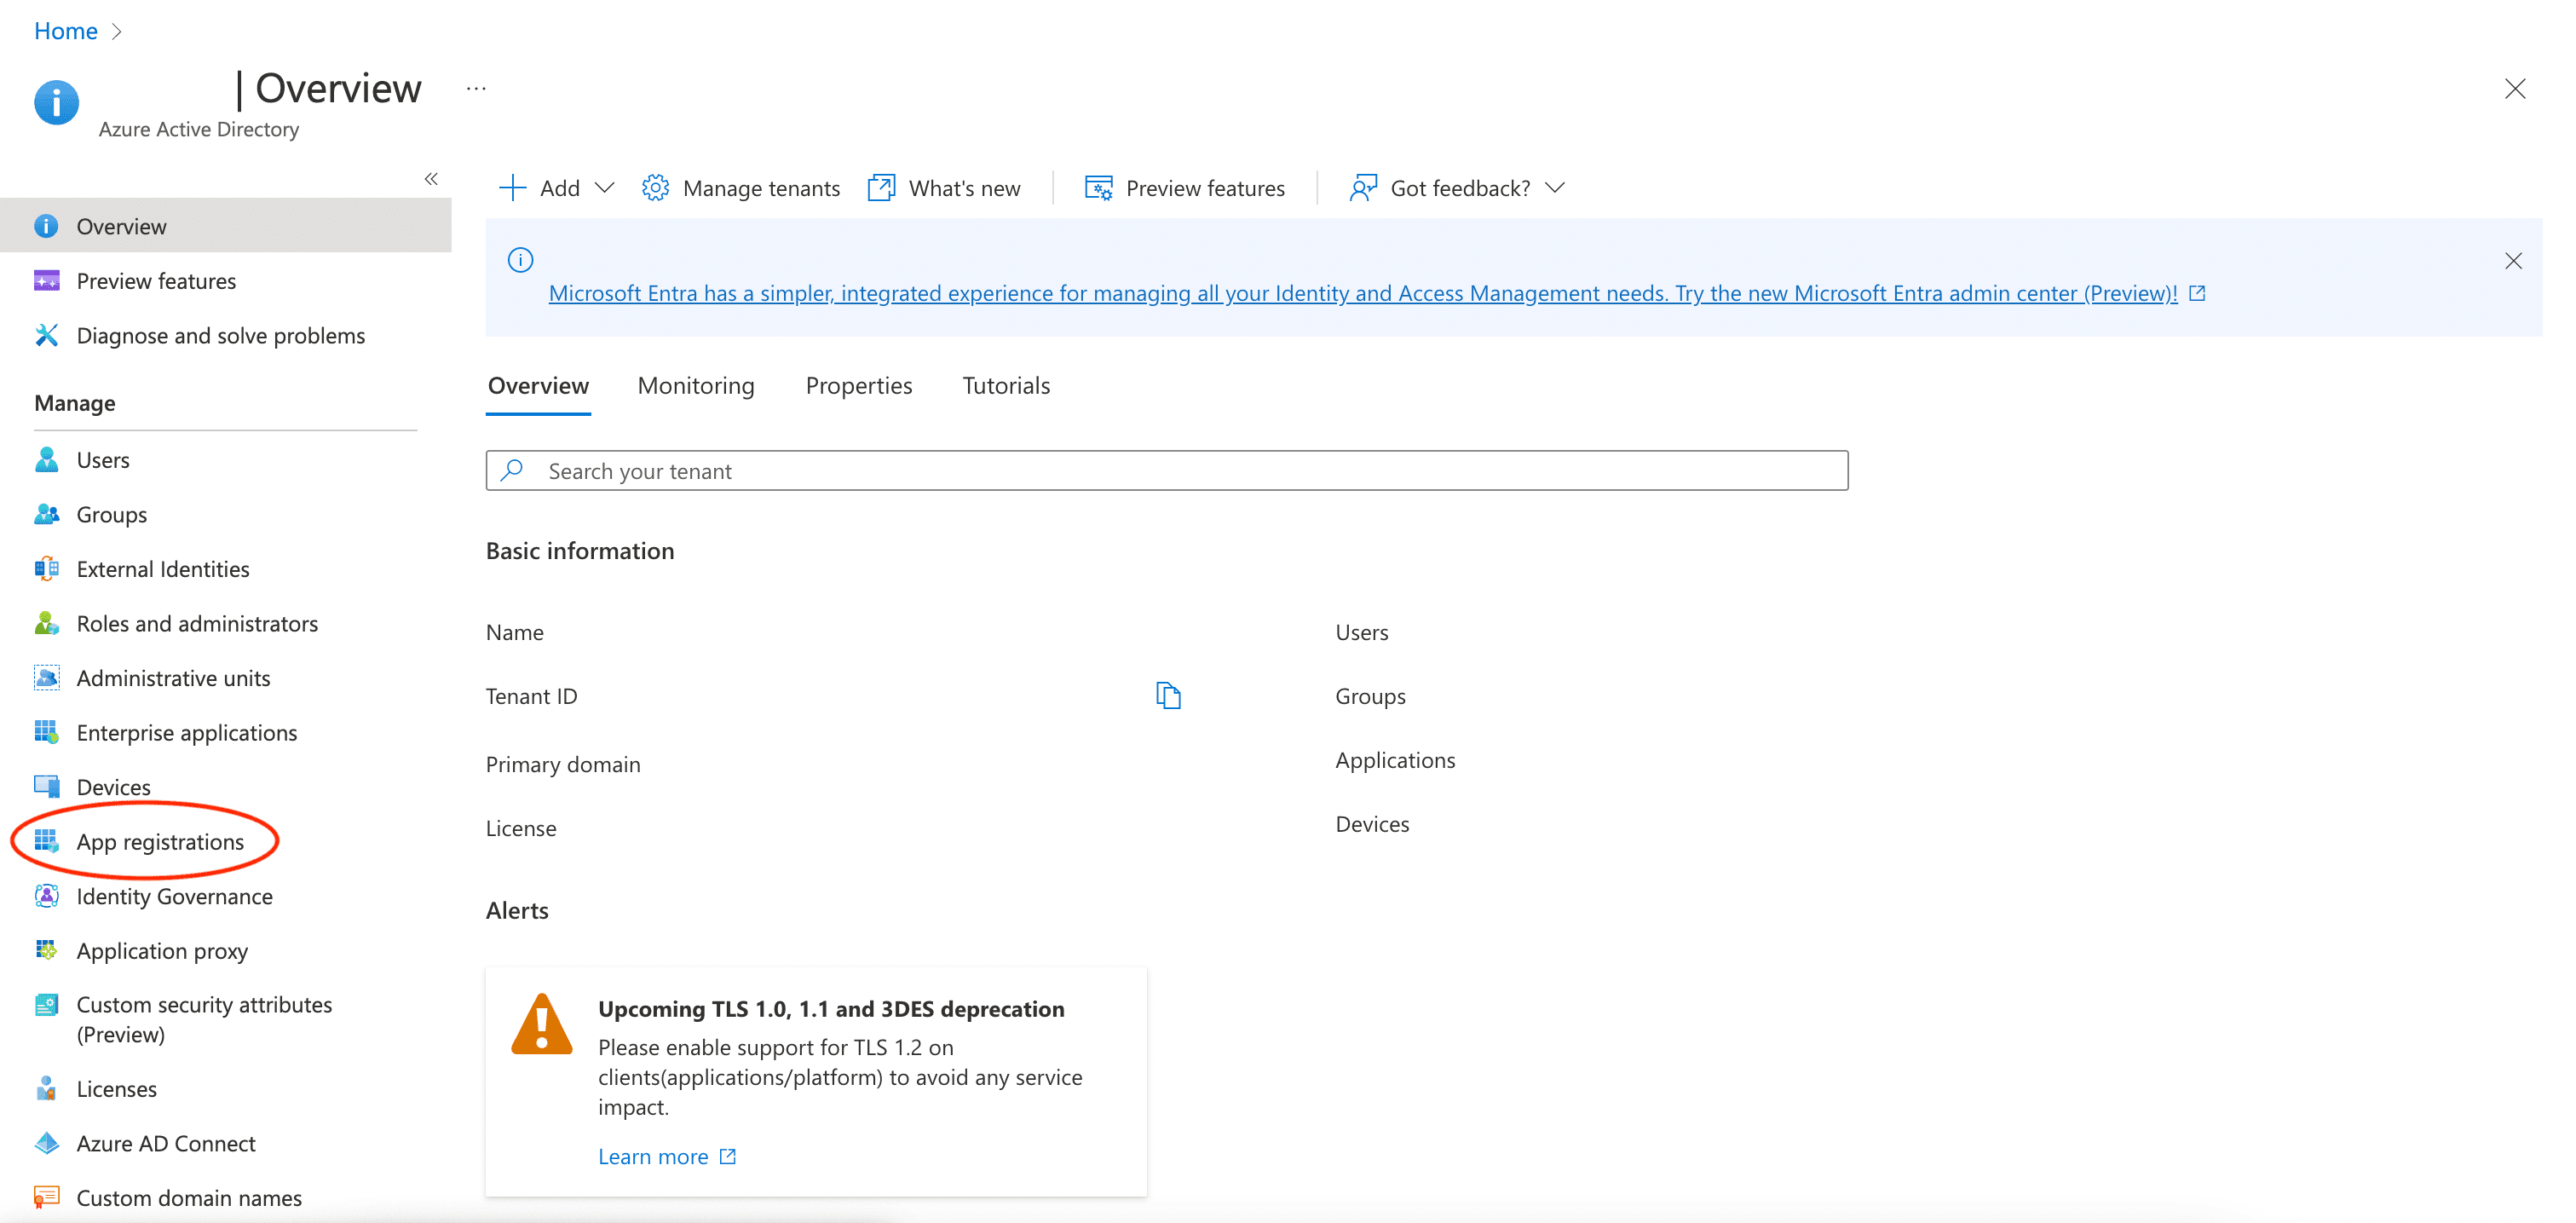Click the Manage tenants gear icon
Viewport: 2576px width, 1223px height.
tap(655, 188)
